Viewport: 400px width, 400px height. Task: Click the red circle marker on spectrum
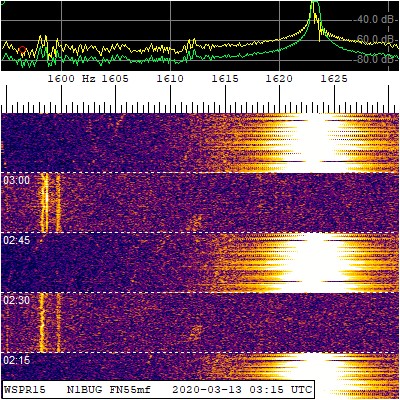pyautogui.click(x=22, y=50)
